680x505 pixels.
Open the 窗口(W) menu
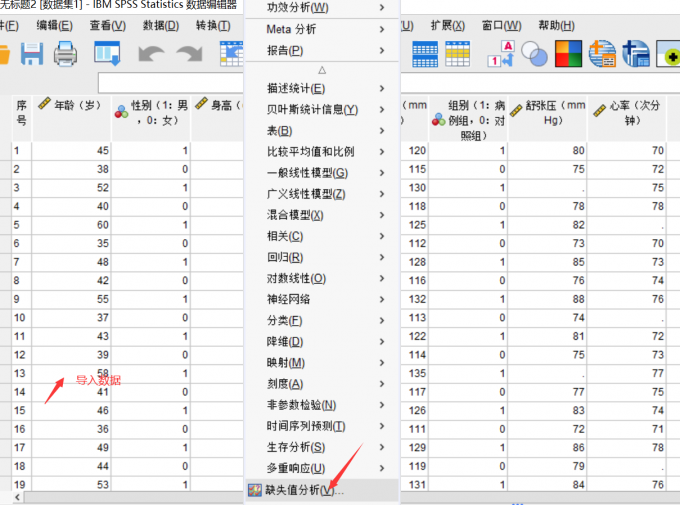pyautogui.click(x=502, y=26)
